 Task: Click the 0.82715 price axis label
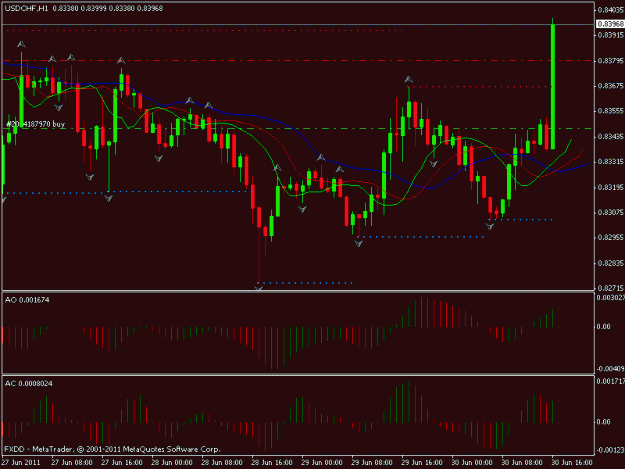point(611,288)
